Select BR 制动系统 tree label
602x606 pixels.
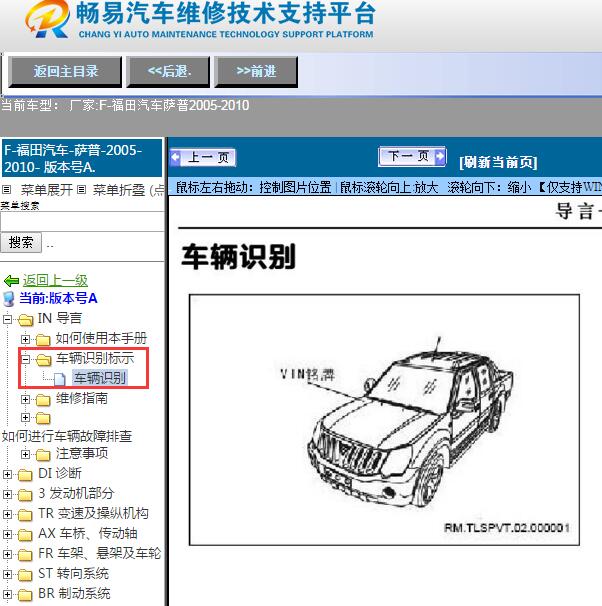74,594
